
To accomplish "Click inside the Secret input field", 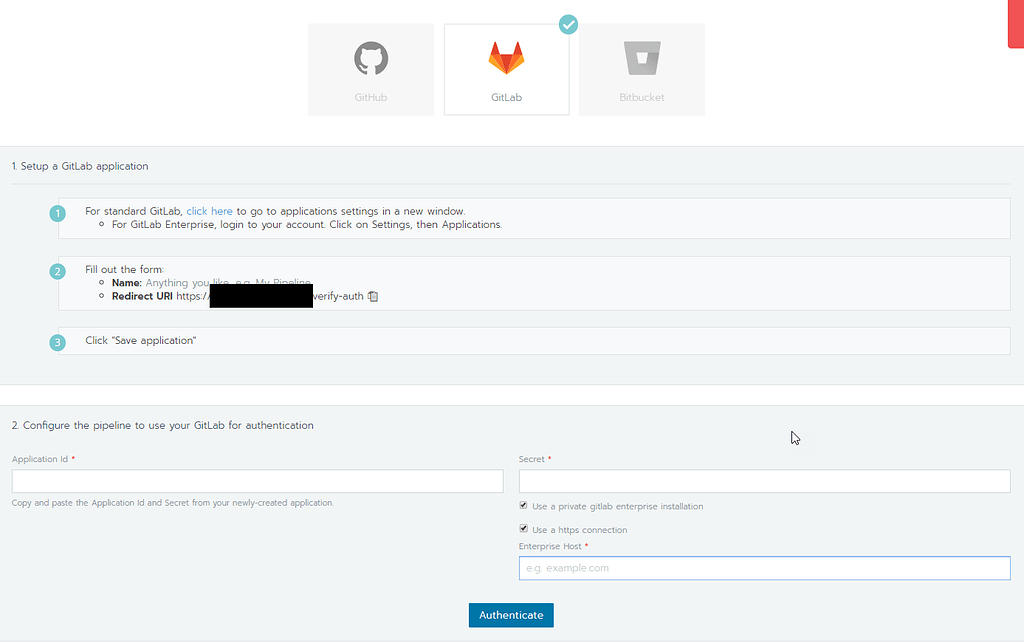I will click(764, 481).
